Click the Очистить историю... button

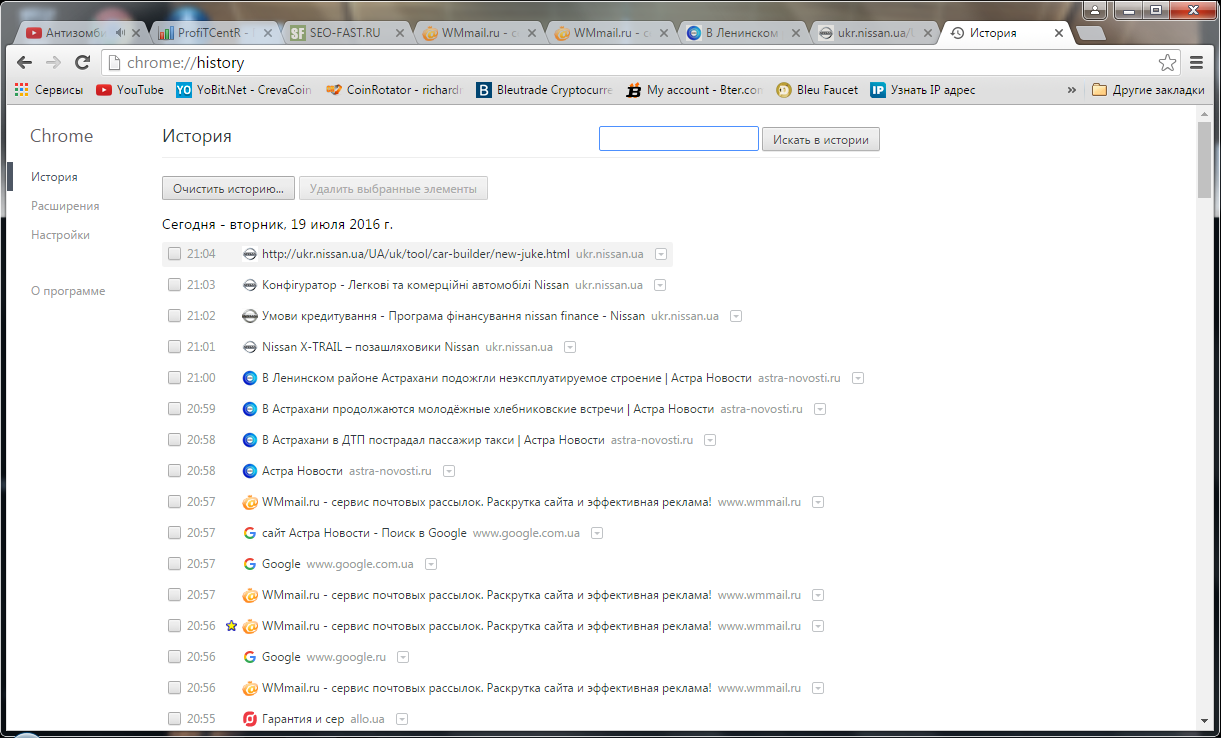coord(229,188)
